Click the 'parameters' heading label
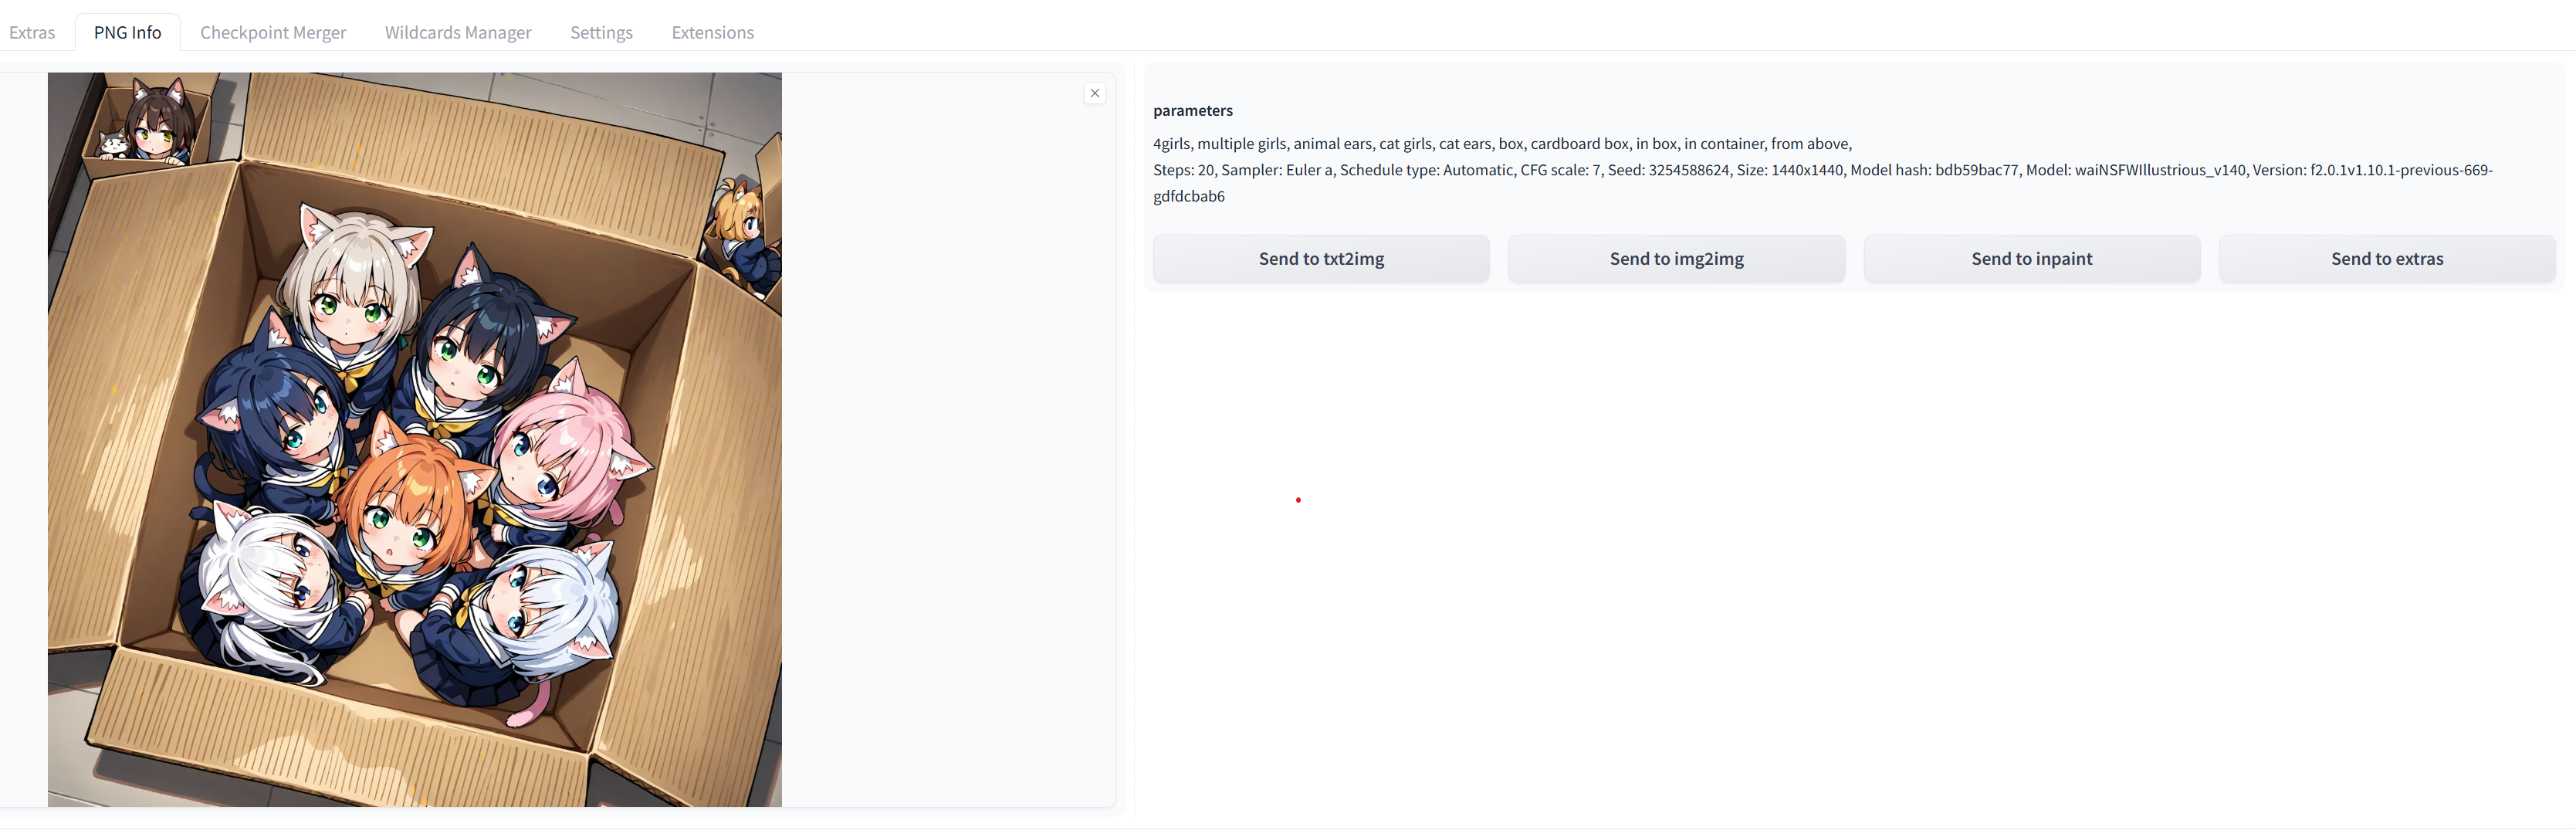The width and height of the screenshot is (2576, 837). (x=1192, y=111)
